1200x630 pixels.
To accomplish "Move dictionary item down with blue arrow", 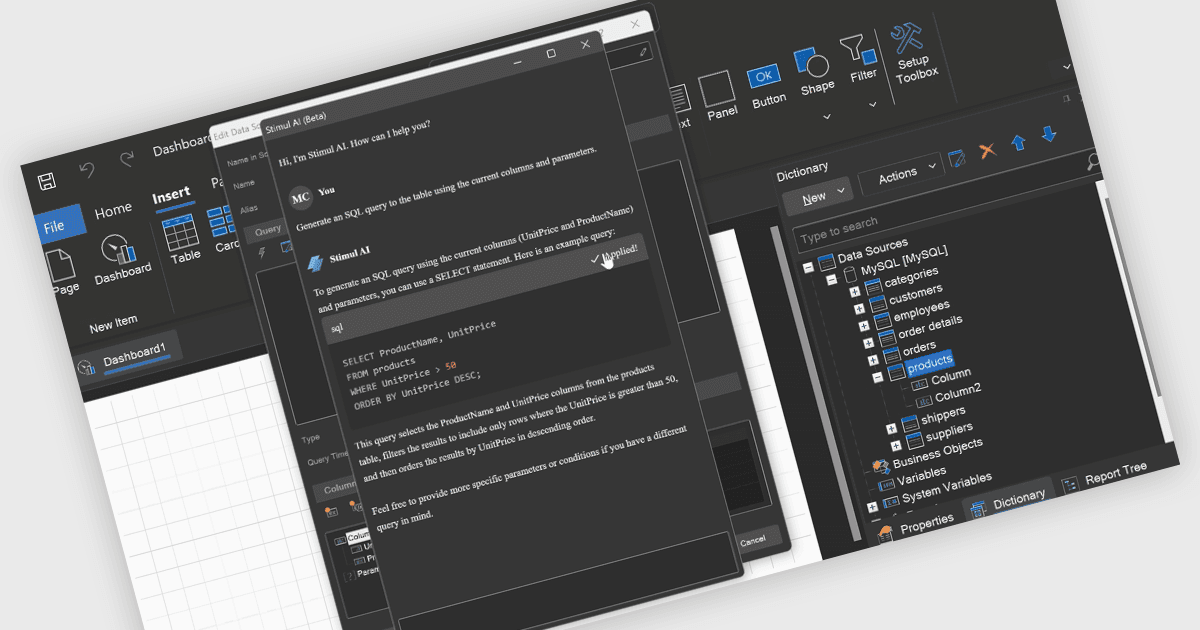I will click(x=1049, y=133).
